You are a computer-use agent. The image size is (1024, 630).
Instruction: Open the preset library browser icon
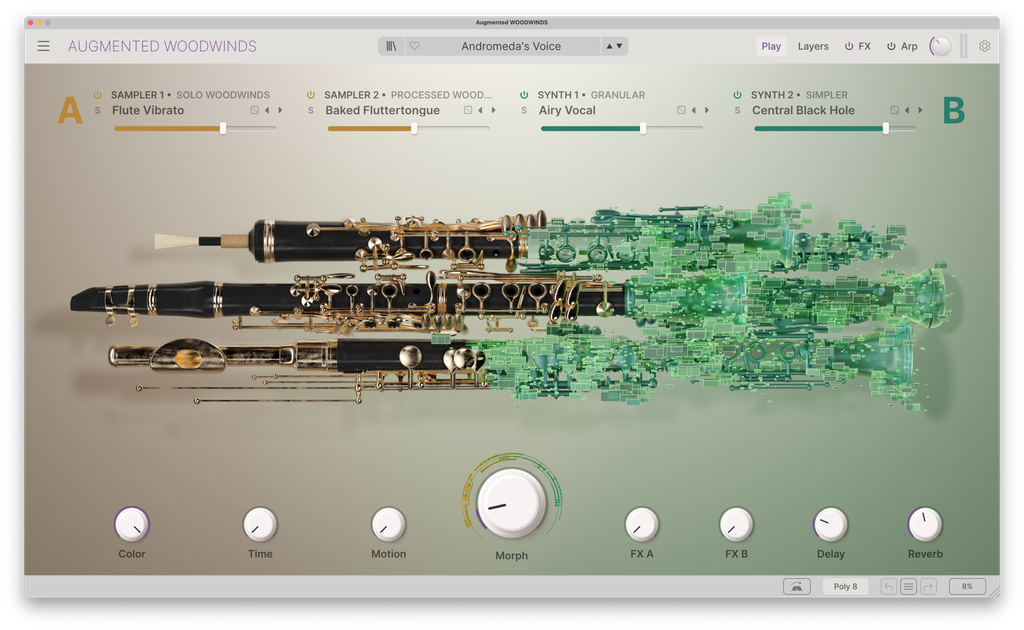click(391, 46)
